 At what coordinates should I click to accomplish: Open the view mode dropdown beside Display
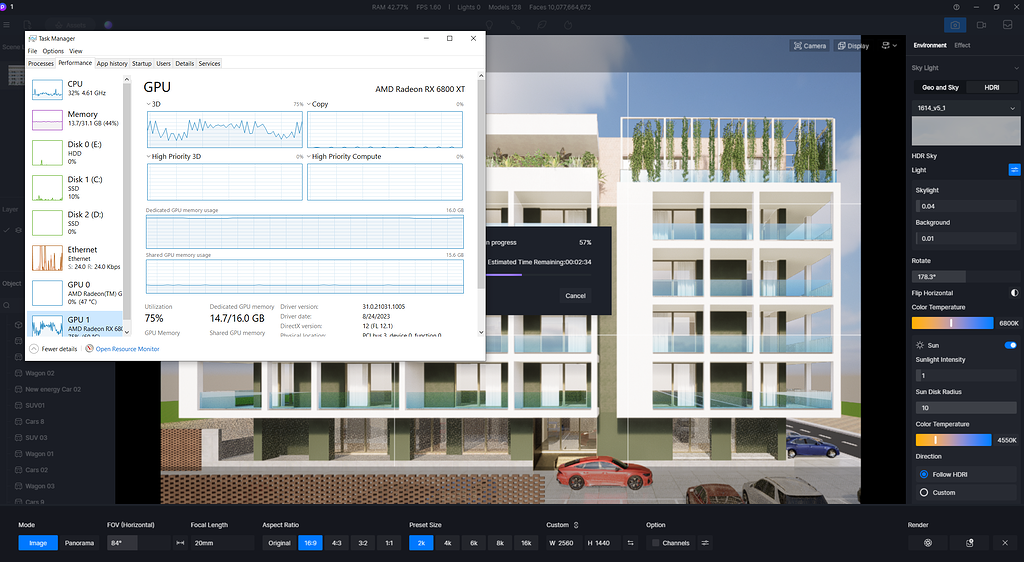point(889,46)
